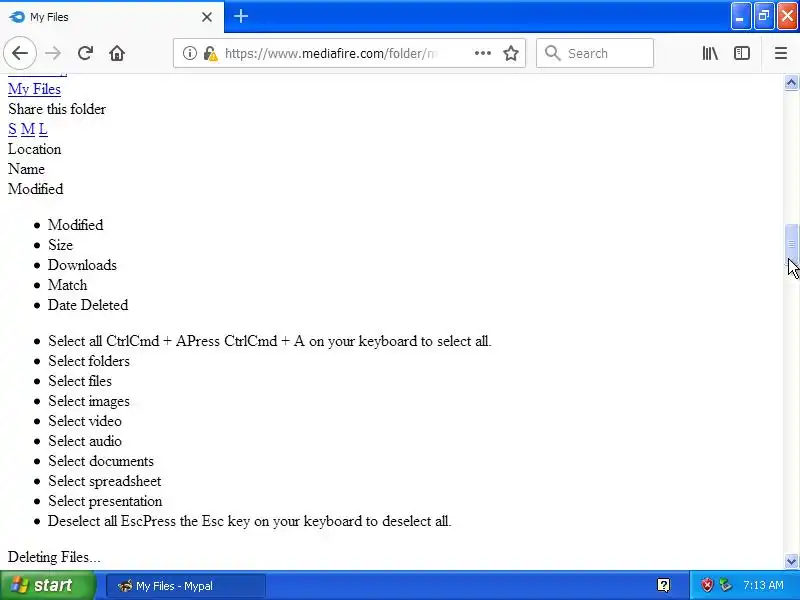
Task: Click Select images entry
Action: click(x=89, y=401)
